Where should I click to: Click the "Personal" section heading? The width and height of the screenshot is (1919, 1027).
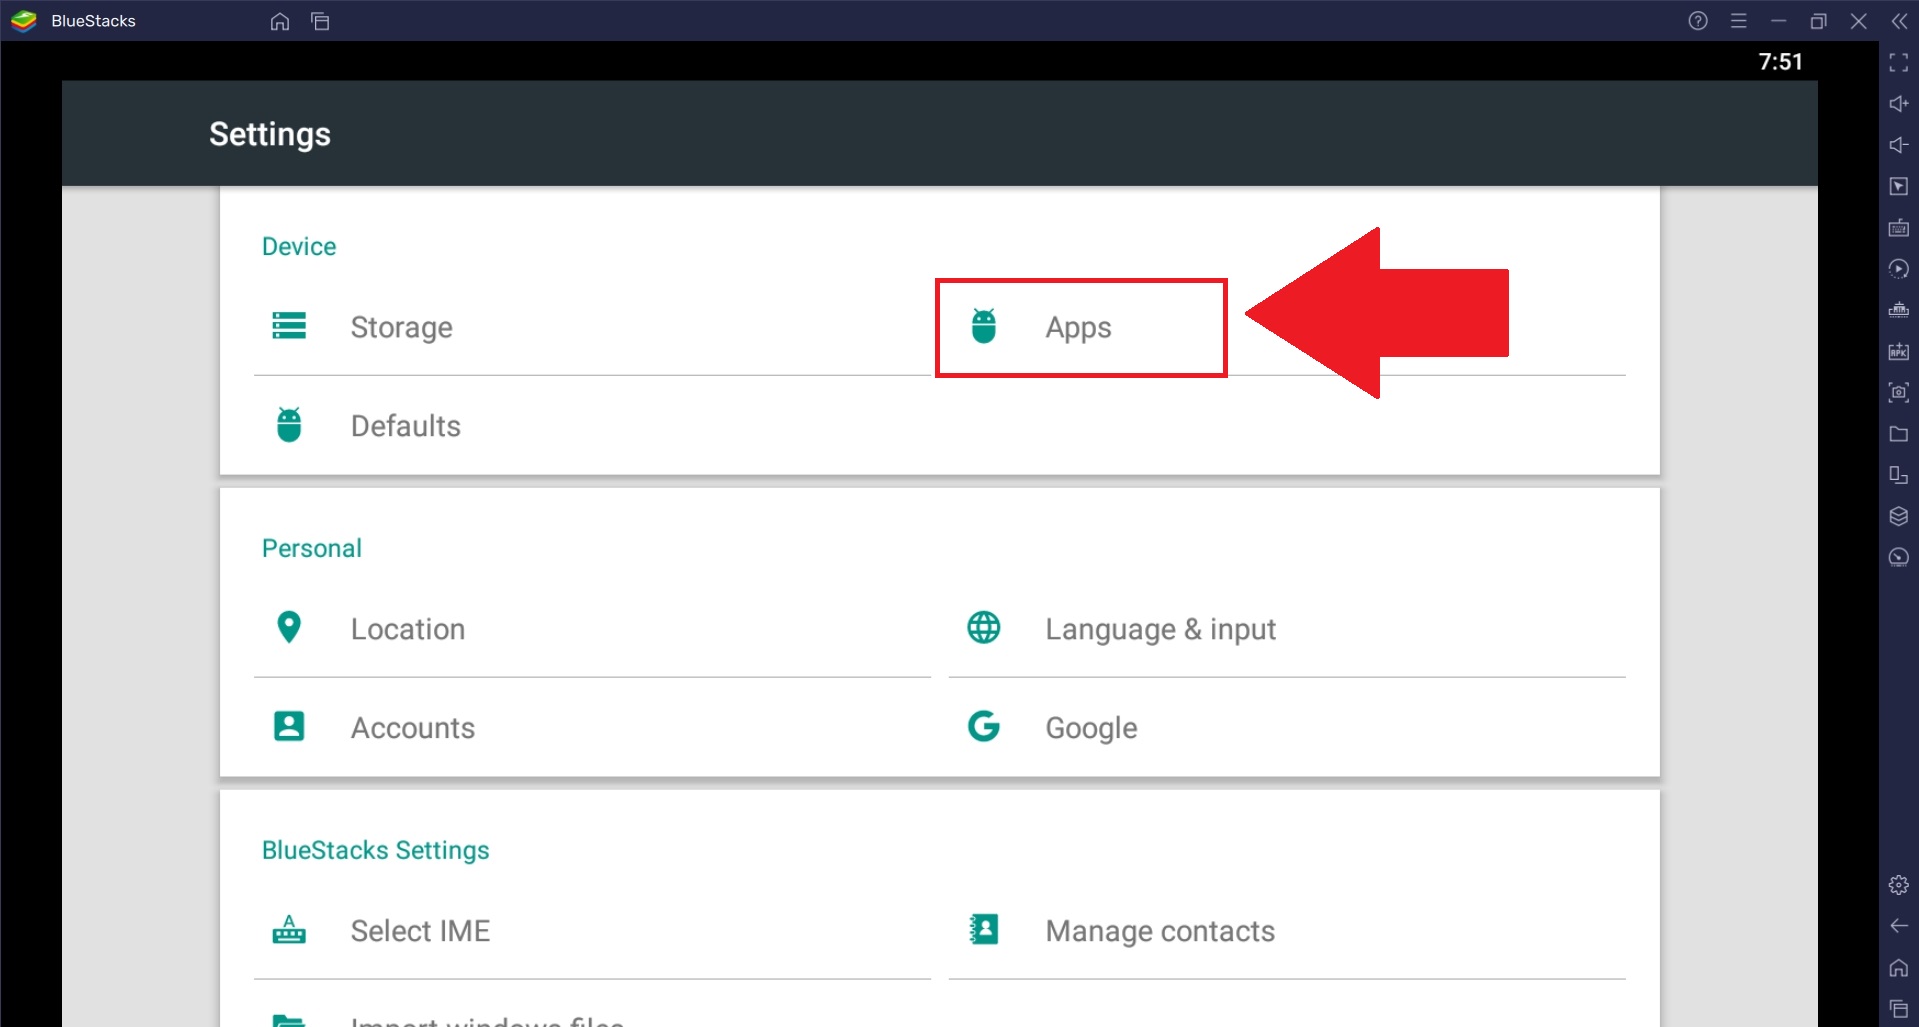312,549
